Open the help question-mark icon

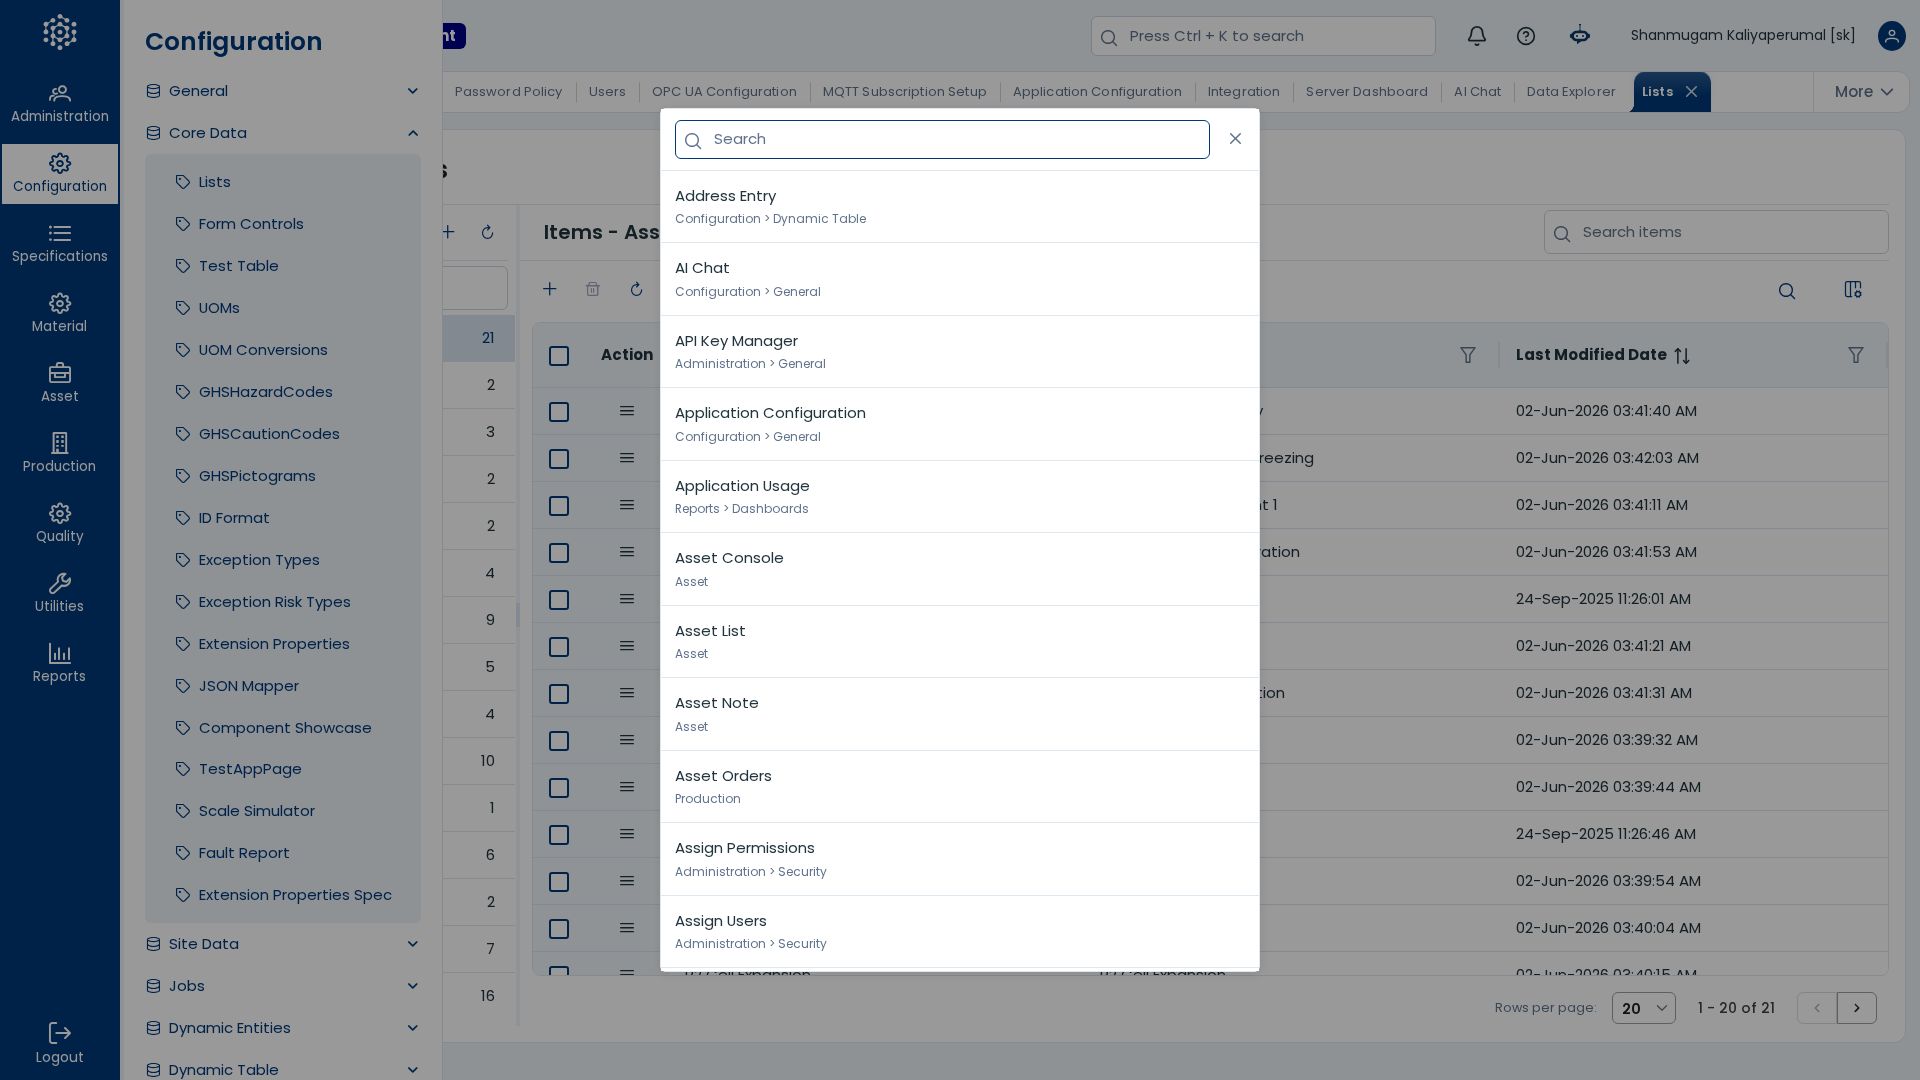[1525, 36]
